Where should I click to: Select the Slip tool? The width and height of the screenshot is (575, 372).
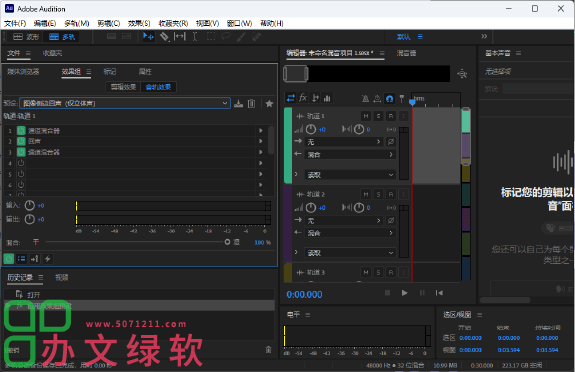(180, 36)
